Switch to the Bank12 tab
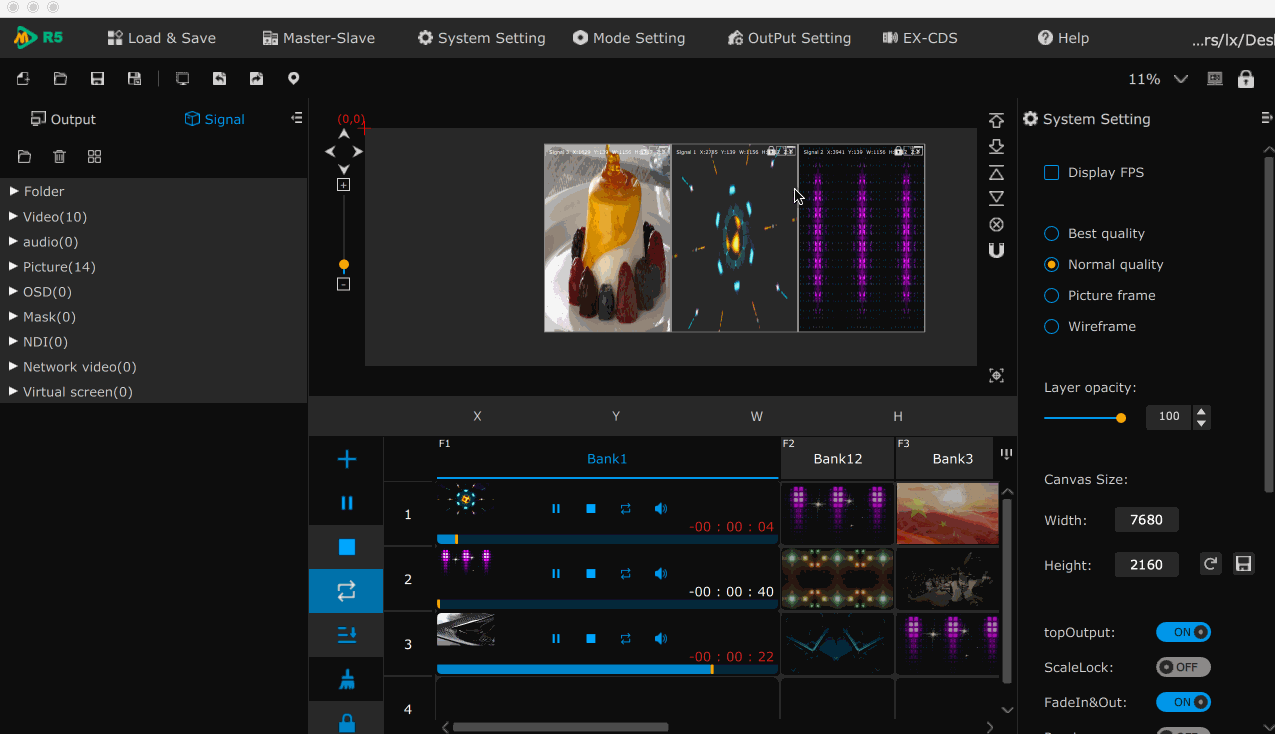1275x734 pixels. point(837,459)
